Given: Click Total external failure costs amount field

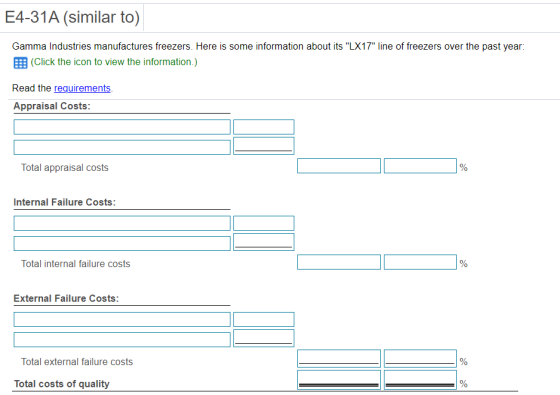Looking at the screenshot, I should pos(339,359).
